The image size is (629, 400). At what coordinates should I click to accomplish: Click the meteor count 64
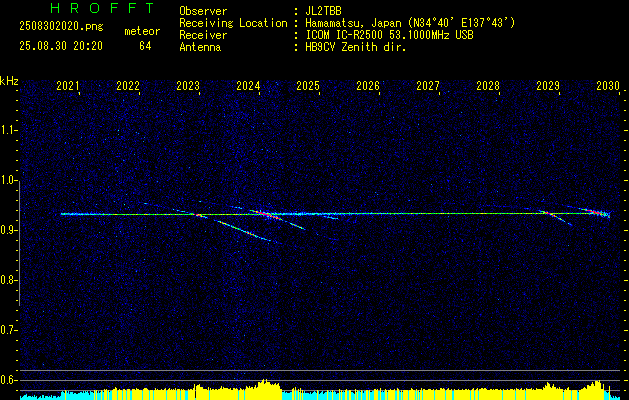[x=145, y=46]
